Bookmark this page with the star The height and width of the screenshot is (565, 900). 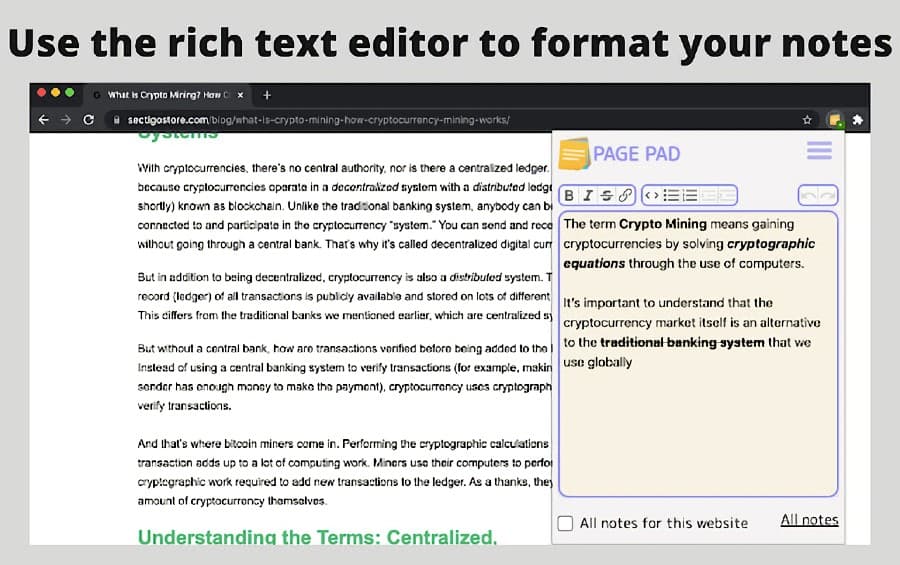coord(807,120)
